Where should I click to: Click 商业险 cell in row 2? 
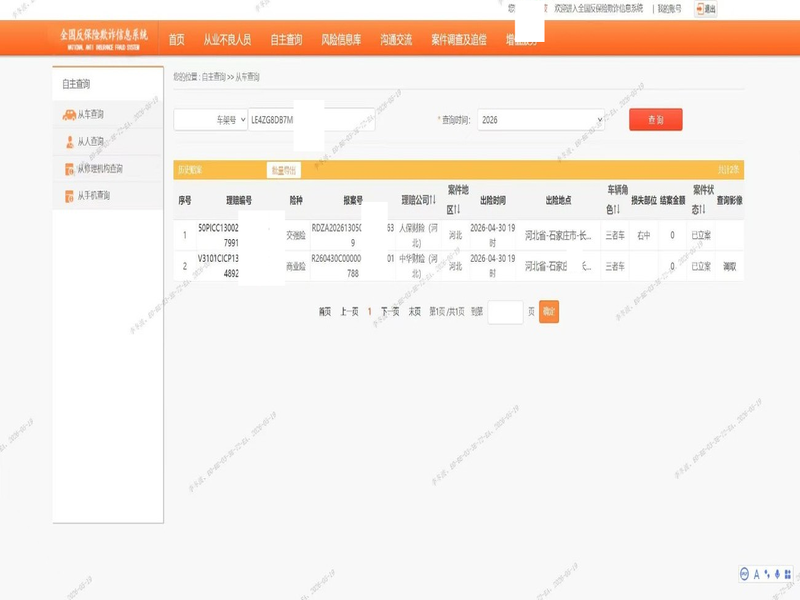coord(296,266)
